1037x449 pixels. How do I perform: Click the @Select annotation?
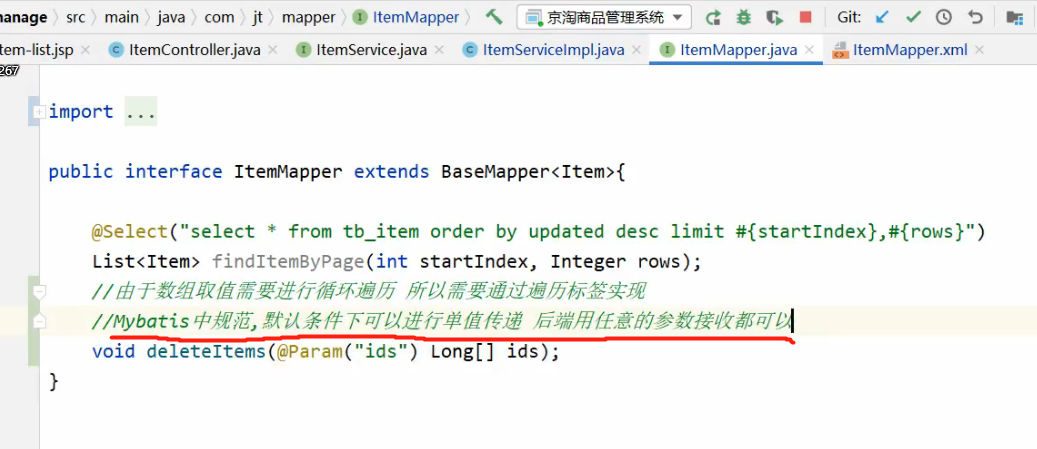click(130, 232)
